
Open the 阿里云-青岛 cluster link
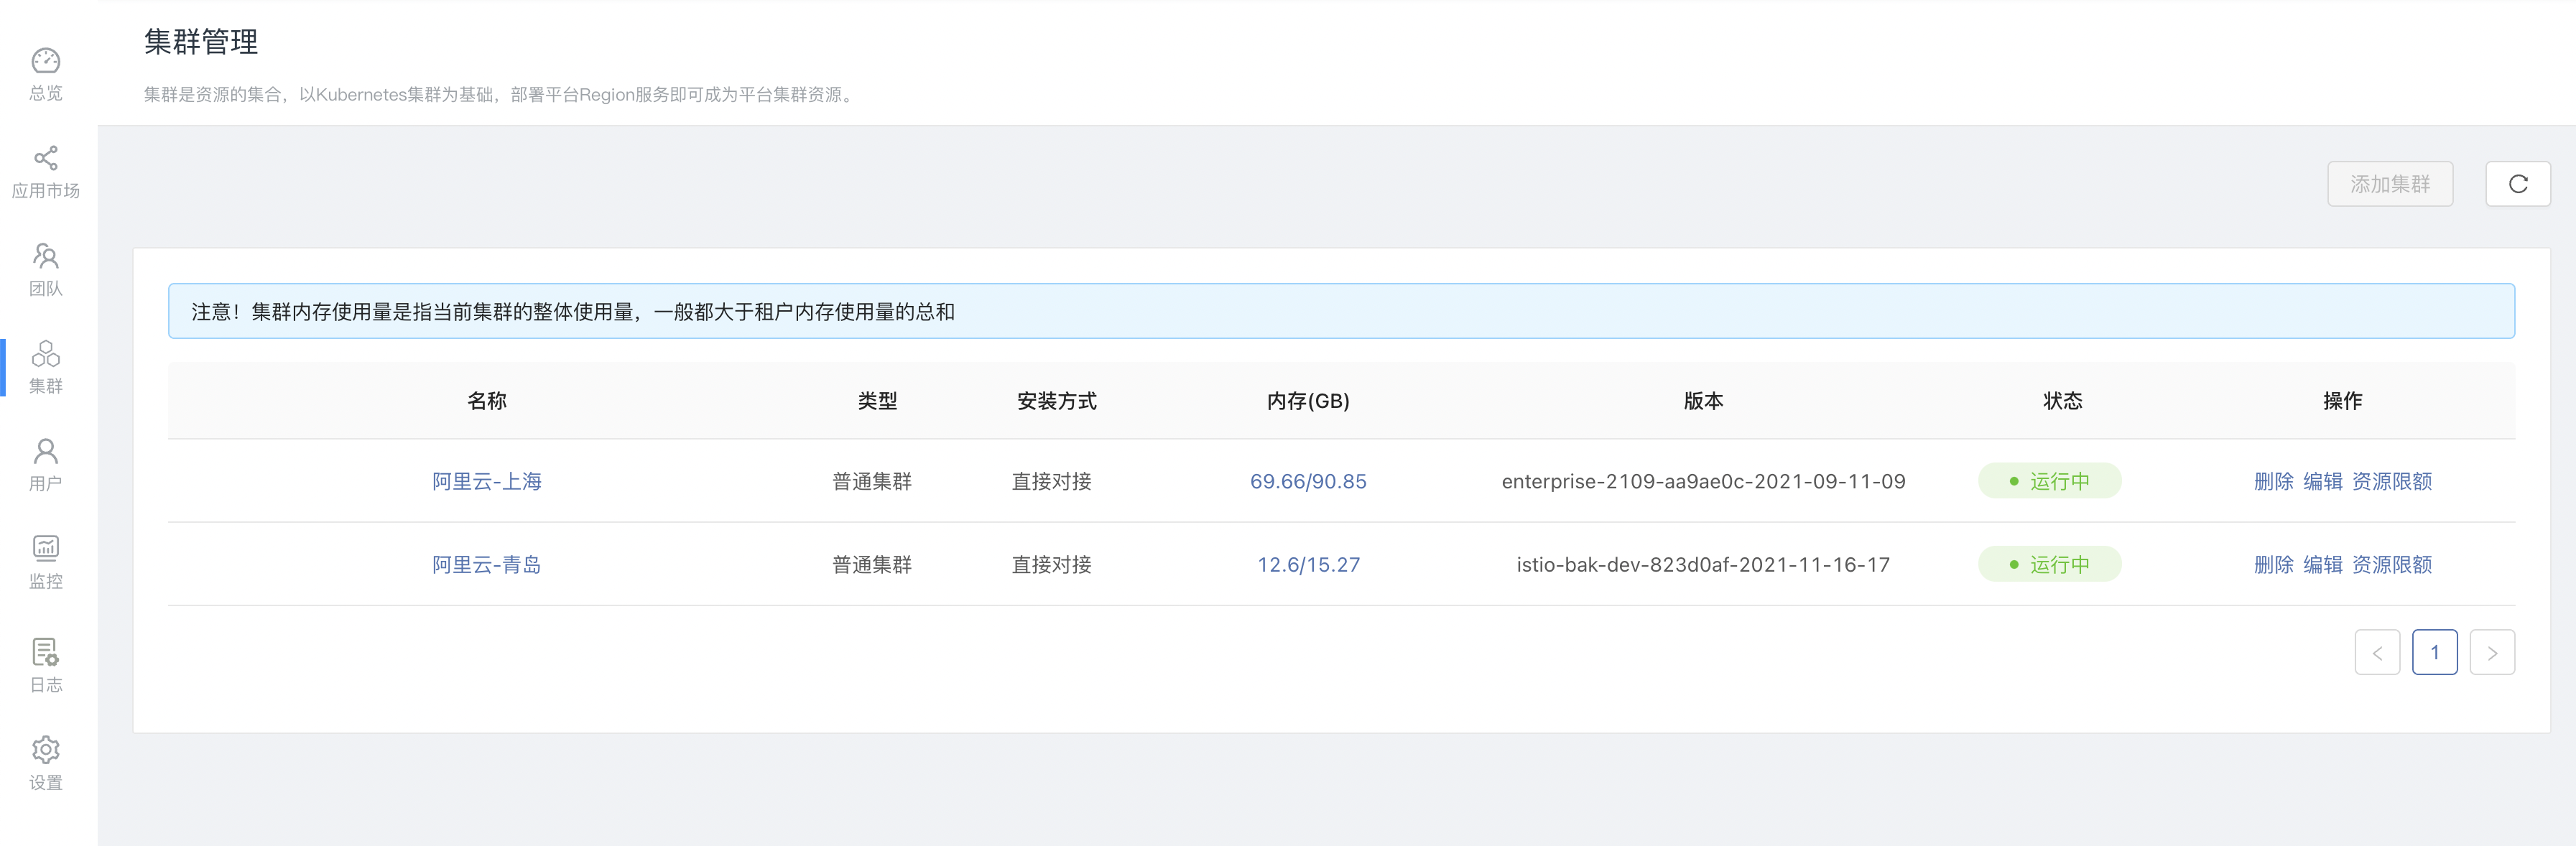(486, 565)
